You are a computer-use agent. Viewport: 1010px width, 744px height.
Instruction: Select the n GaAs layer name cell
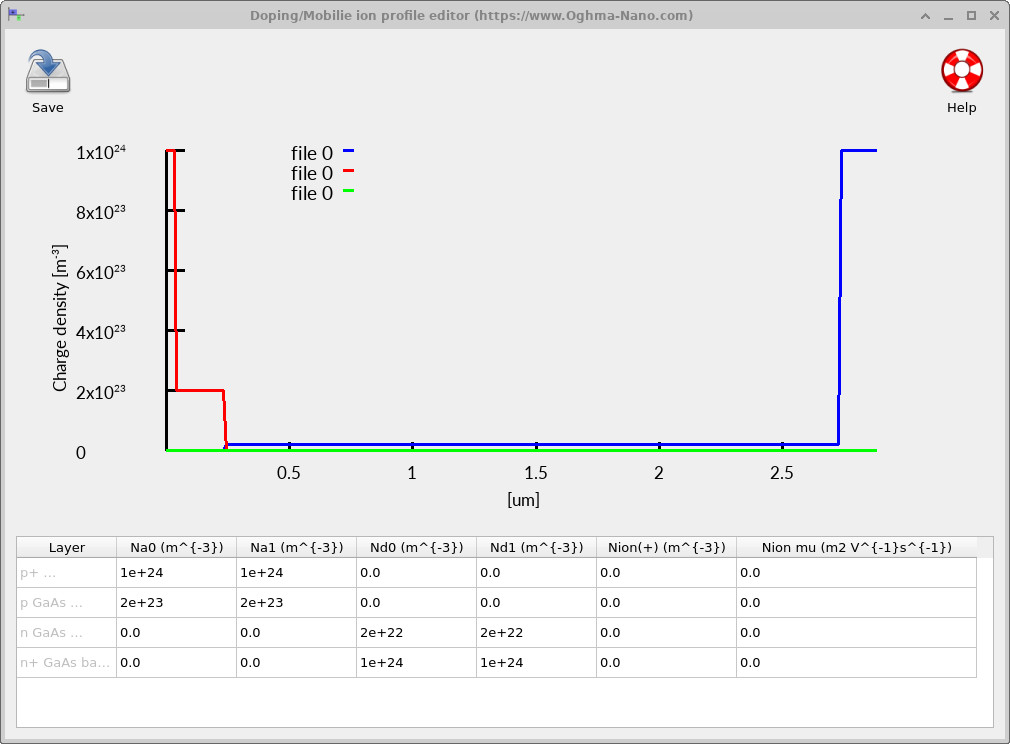66,633
